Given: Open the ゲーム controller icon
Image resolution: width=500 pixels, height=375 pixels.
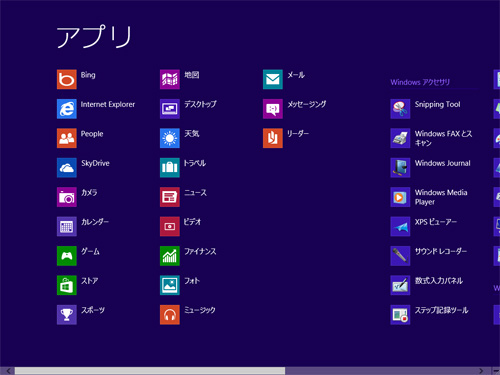Looking at the screenshot, I should click(67, 256).
